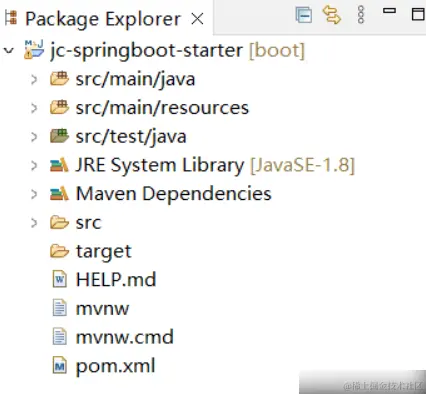Viewport: 426px width, 394px height.
Task: Click the target folder icon
Action: point(59,251)
